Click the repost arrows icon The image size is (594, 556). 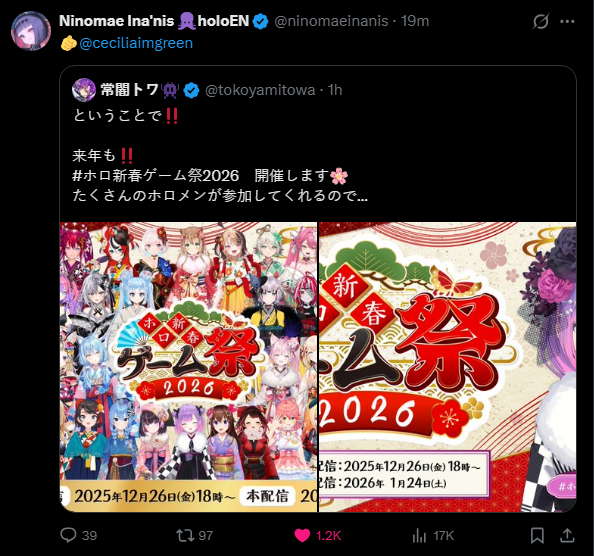click(x=184, y=535)
